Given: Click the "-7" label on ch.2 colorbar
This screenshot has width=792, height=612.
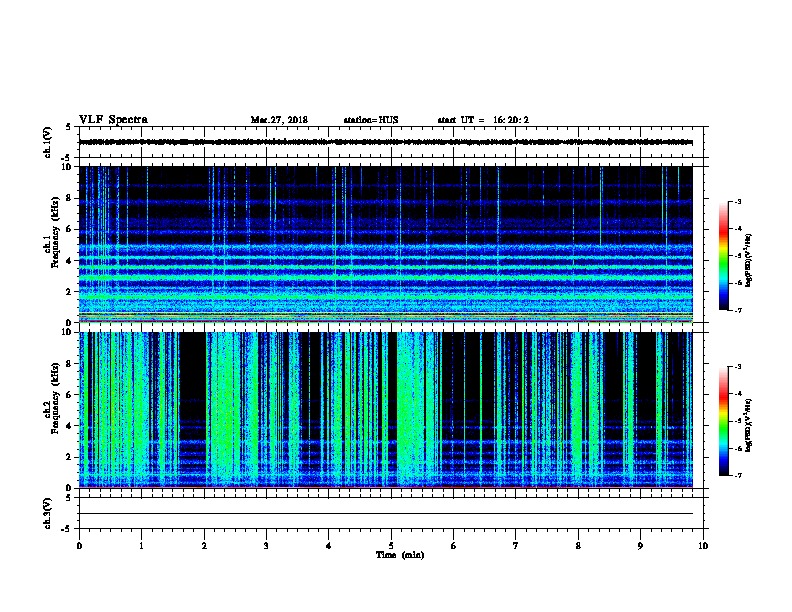Looking at the screenshot, I should pyautogui.click(x=737, y=476).
